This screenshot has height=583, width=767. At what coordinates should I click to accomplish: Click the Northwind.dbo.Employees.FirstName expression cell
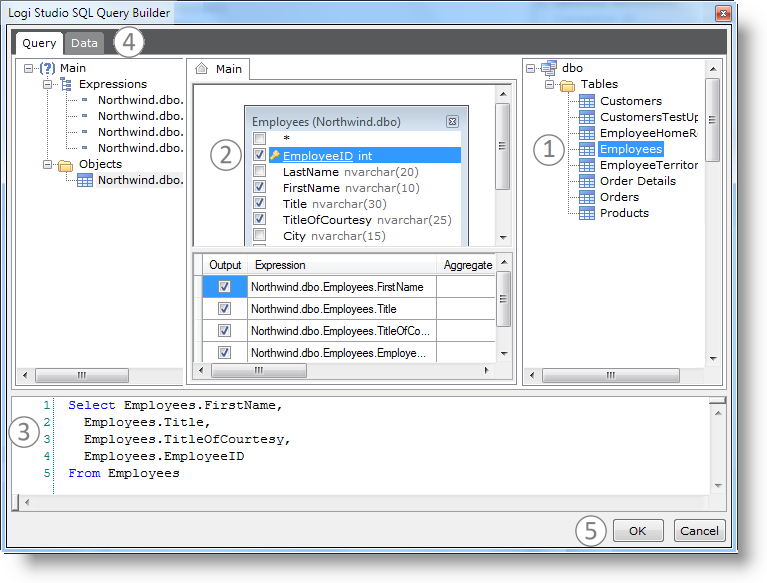tap(342, 287)
